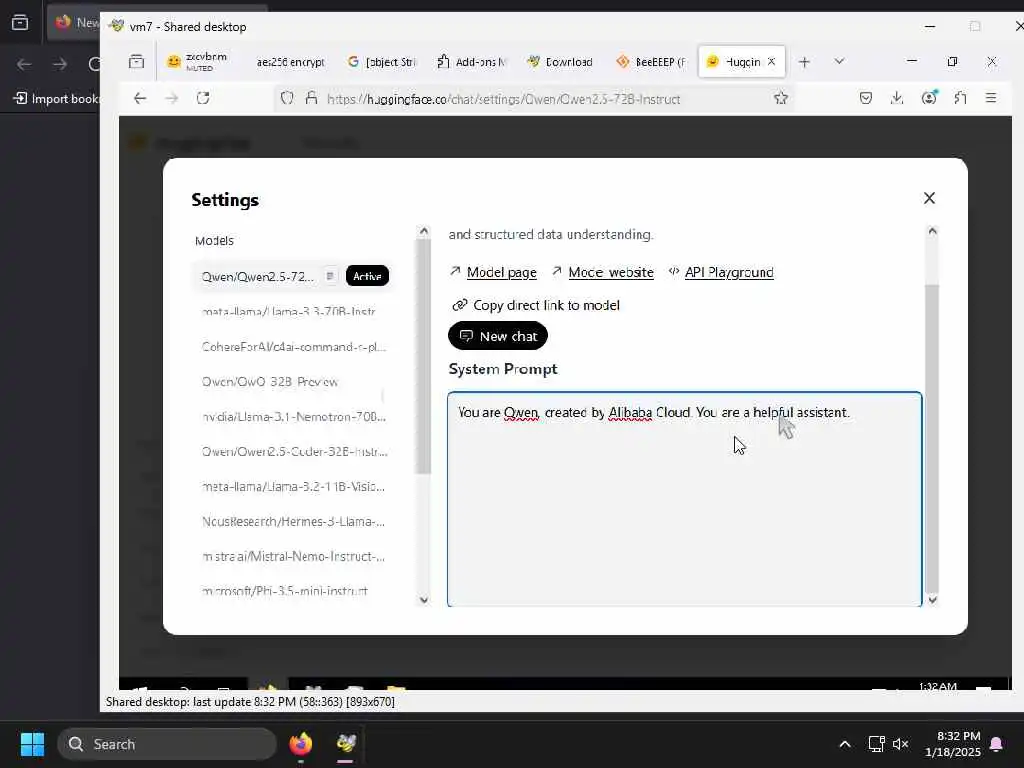Image resolution: width=1024 pixels, height=768 pixels.
Task: Switch to the Add-ons Manager tab
Action: tap(471, 61)
